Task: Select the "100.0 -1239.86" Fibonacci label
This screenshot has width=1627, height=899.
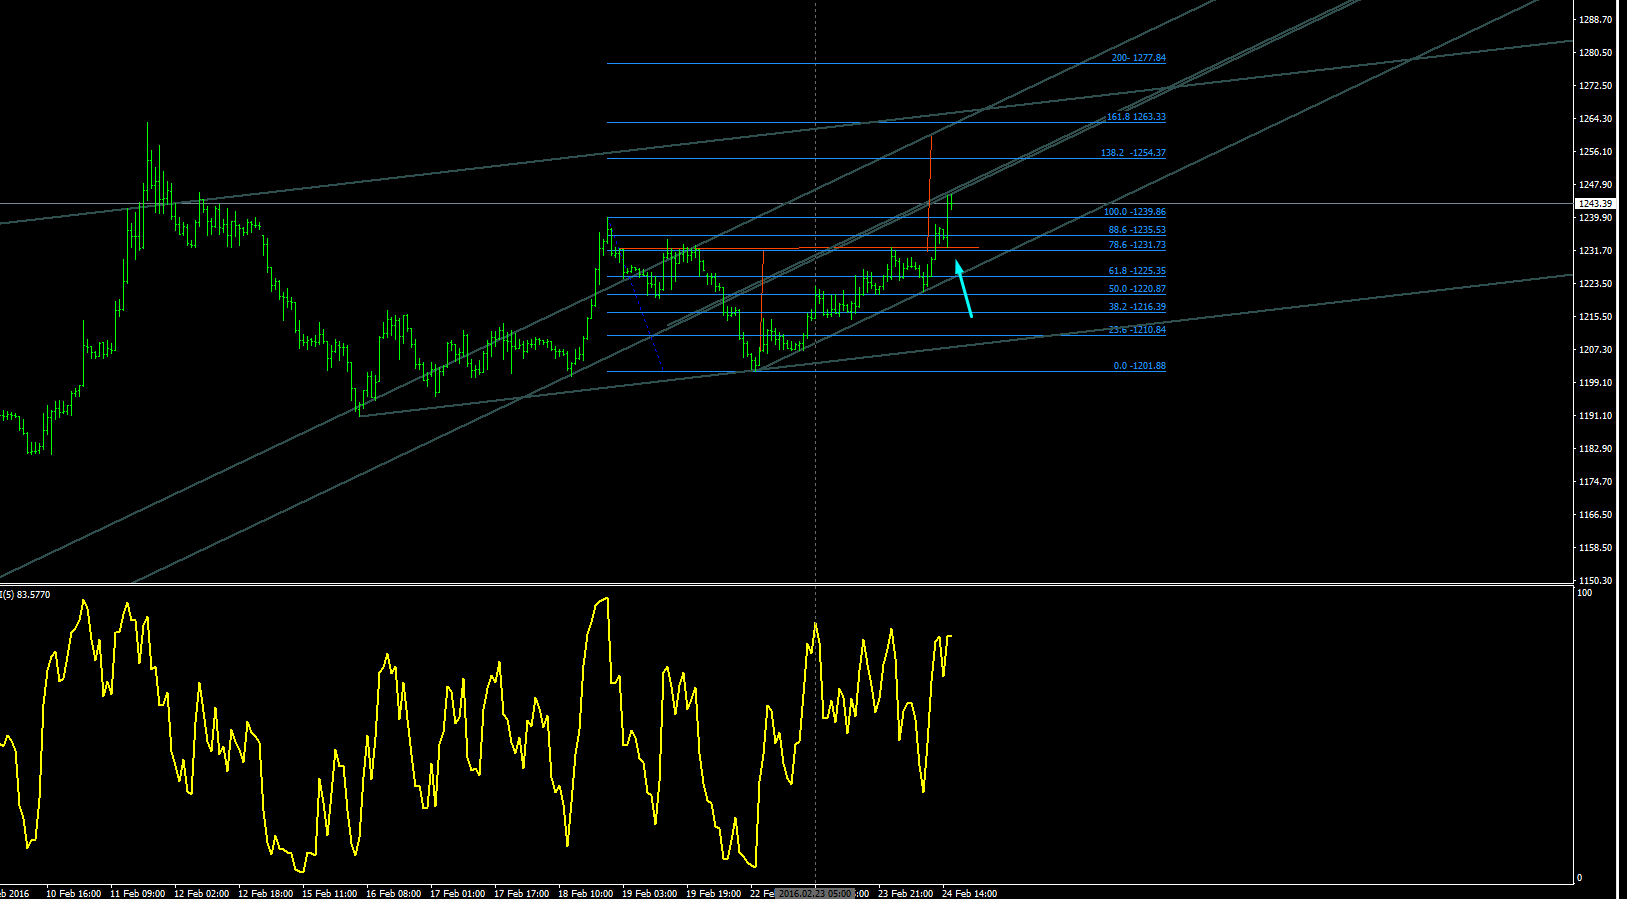Action: 1134,212
